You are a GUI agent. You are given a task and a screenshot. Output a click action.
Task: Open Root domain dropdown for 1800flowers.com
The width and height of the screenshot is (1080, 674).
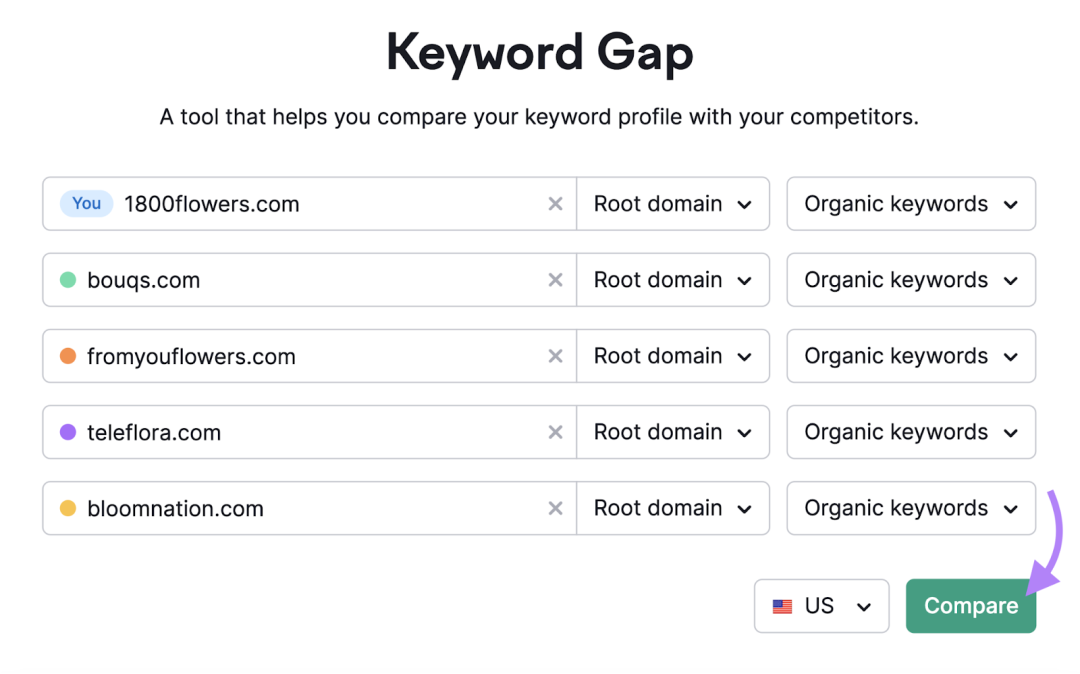click(x=673, y=204)
